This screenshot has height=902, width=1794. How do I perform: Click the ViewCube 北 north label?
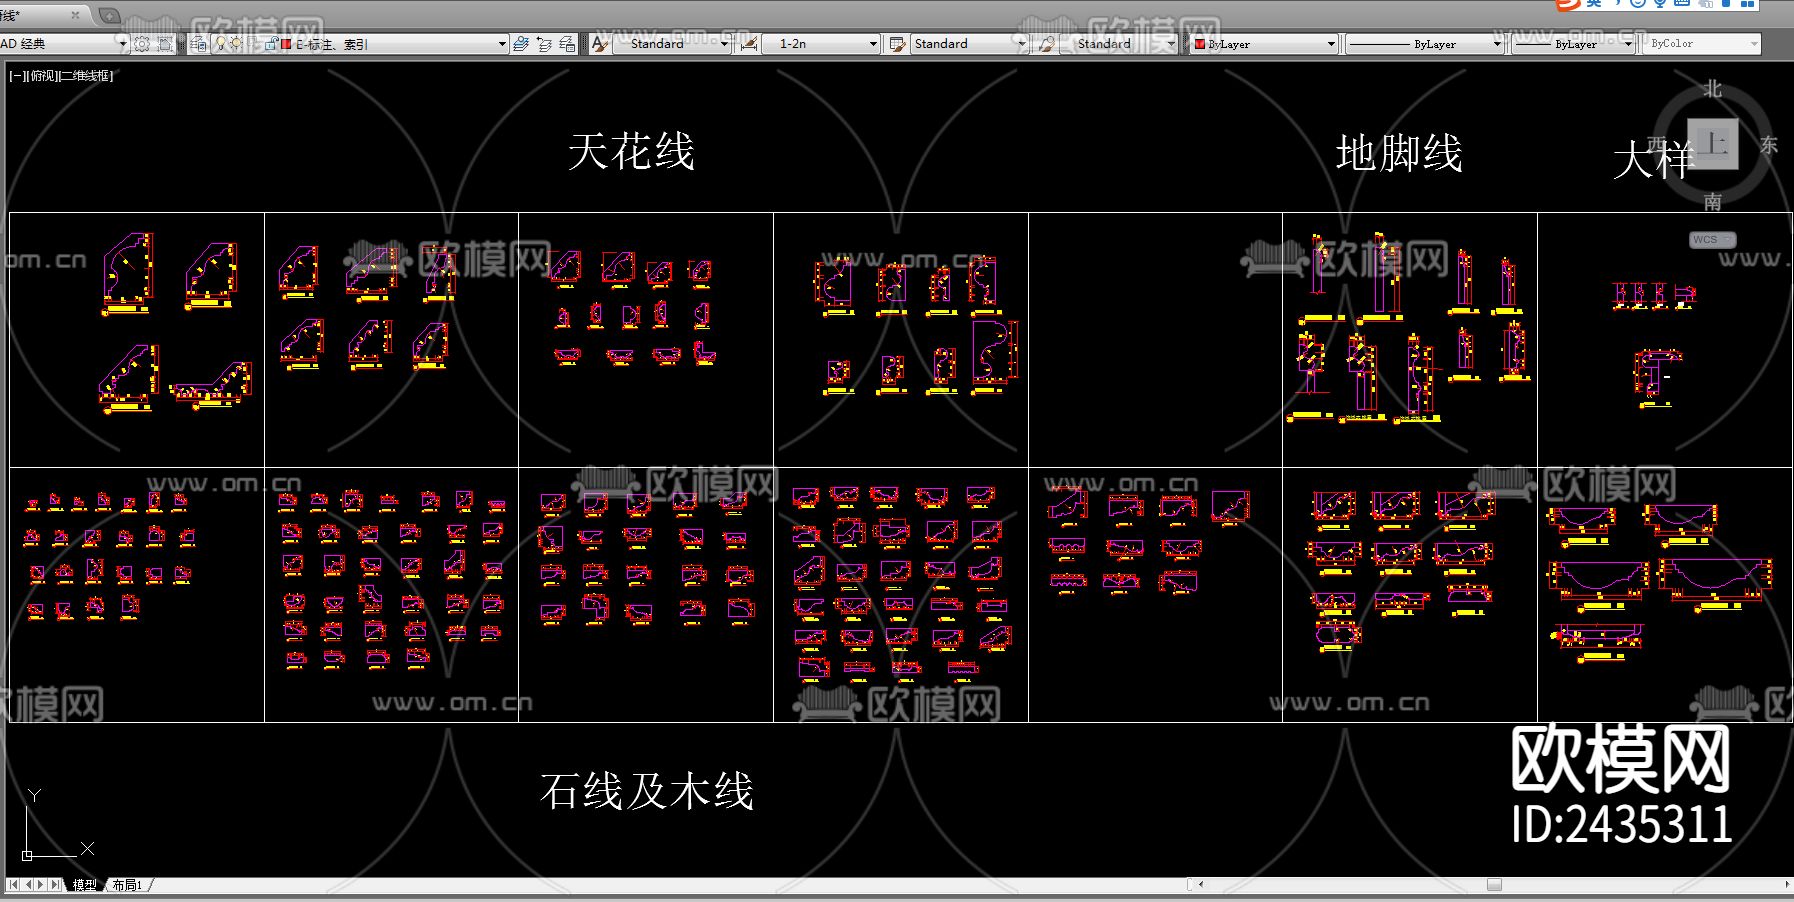(1713, 89)
